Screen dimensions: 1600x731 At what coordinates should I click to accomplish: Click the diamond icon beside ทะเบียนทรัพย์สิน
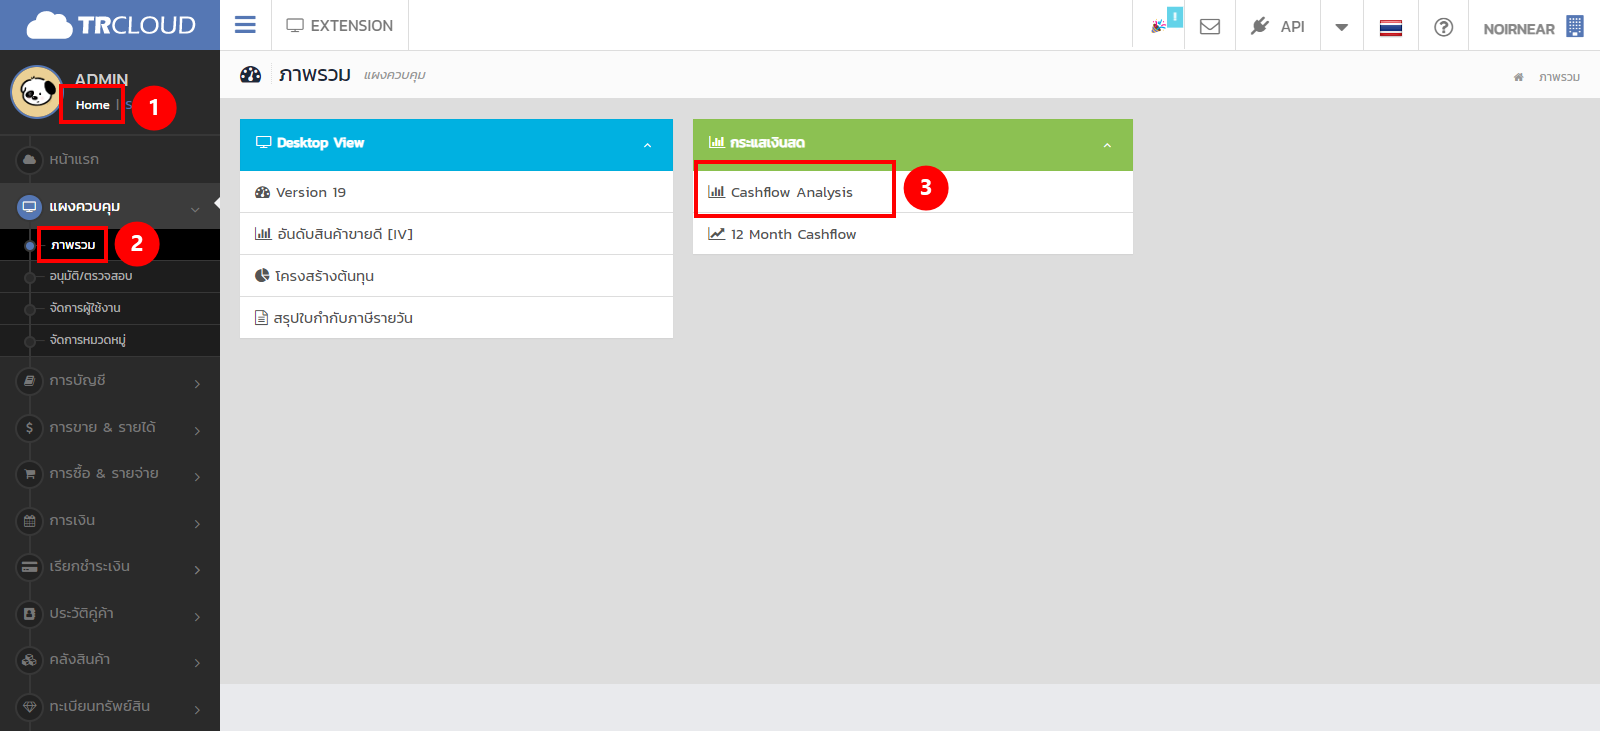click(29, 706)
